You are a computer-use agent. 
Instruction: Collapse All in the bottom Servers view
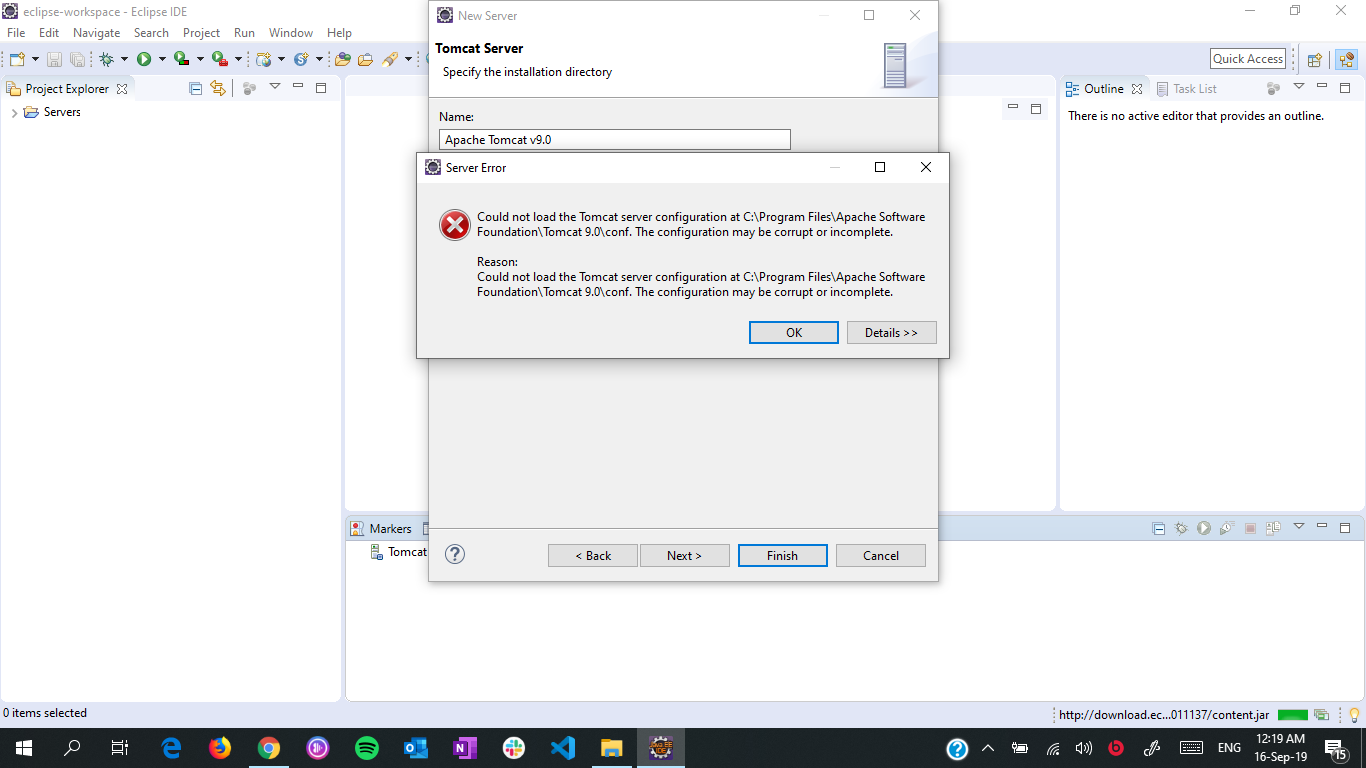pyautogui.click(x=1159, y=528)
